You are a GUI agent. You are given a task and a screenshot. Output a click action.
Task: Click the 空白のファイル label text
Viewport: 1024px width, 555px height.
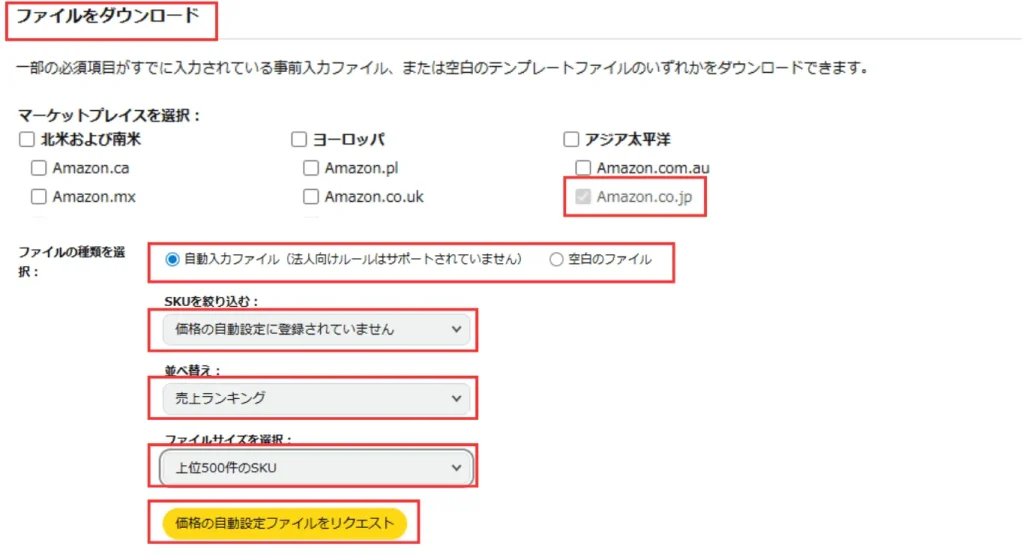coord(610,259)
